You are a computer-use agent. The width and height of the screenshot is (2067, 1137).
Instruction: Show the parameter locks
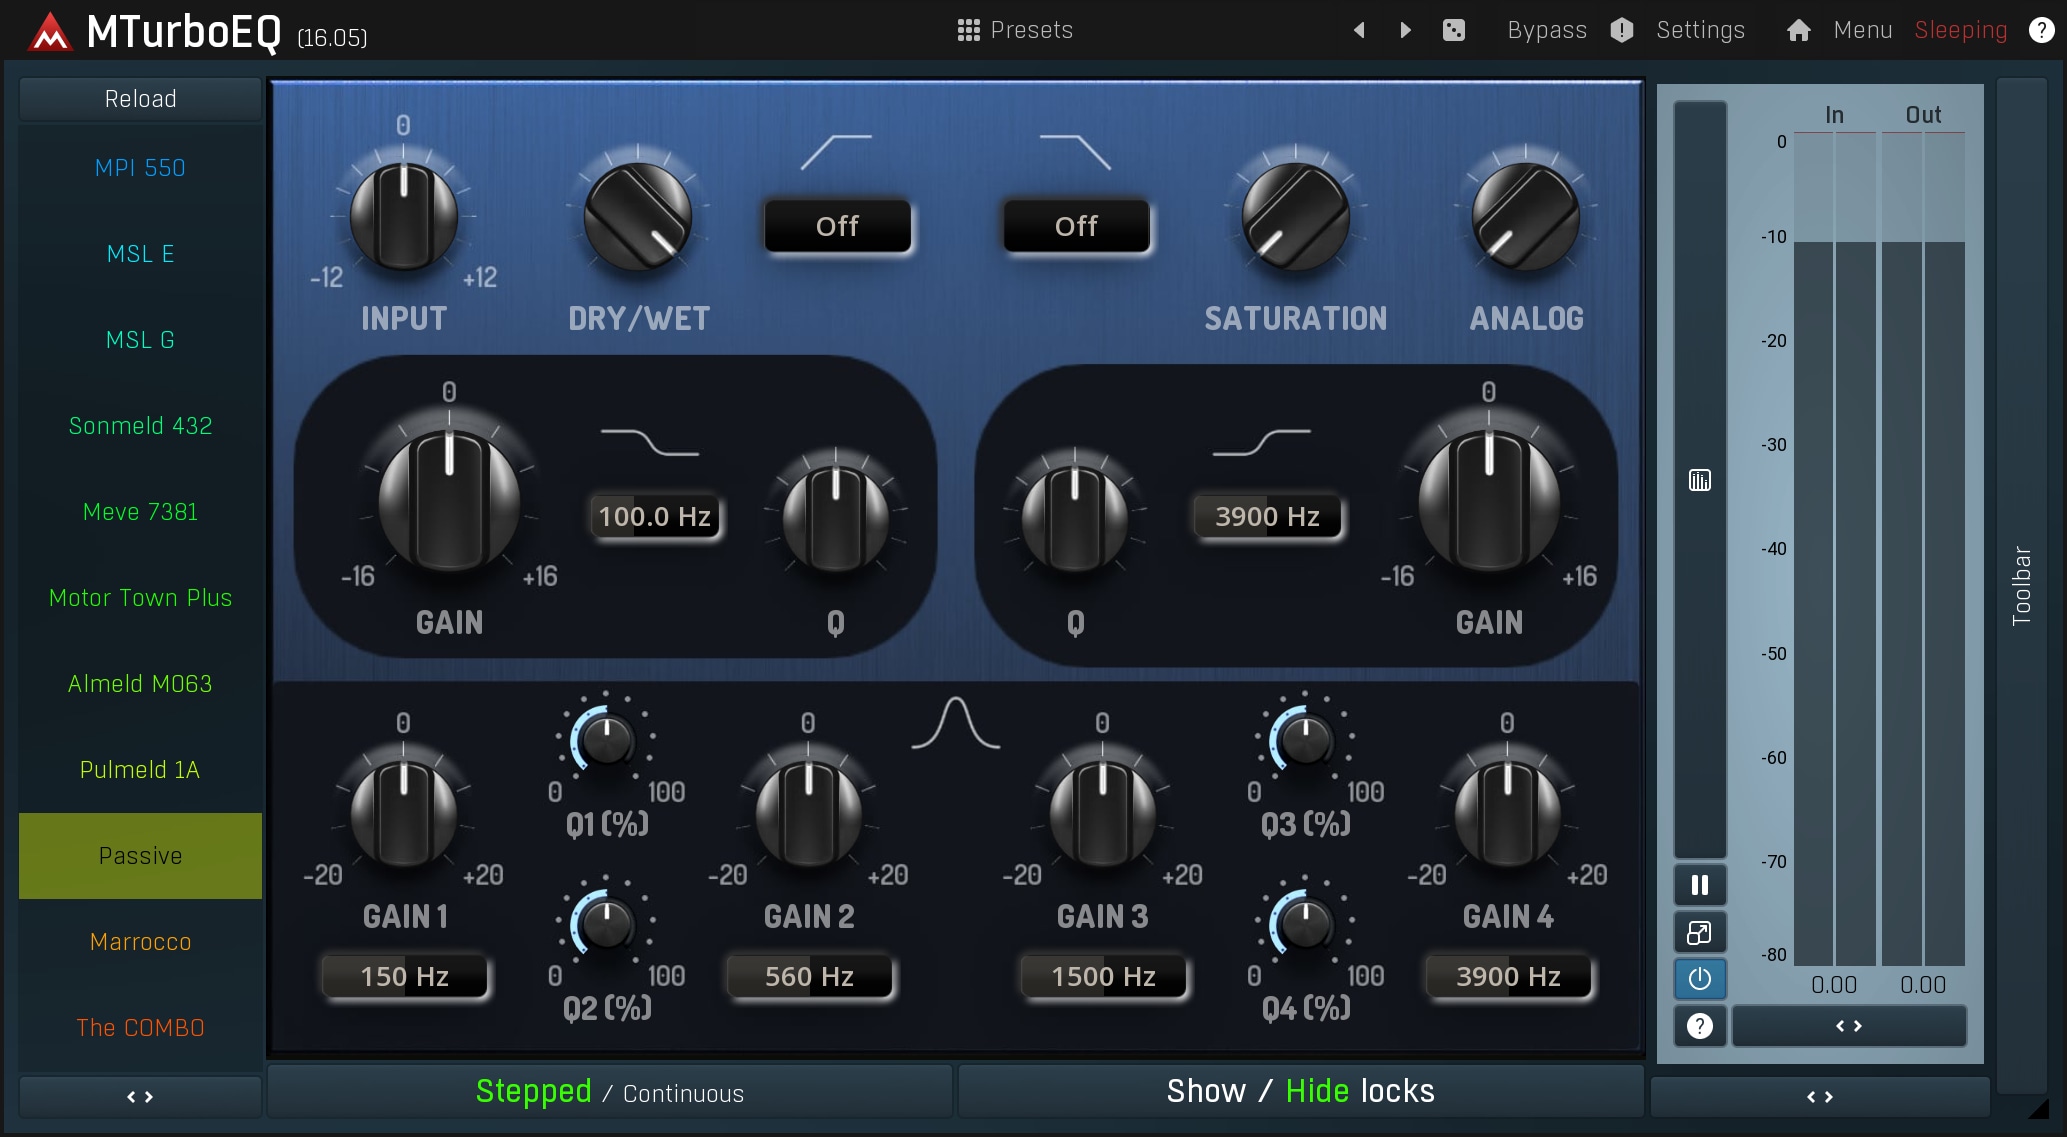(1206, 1091)
